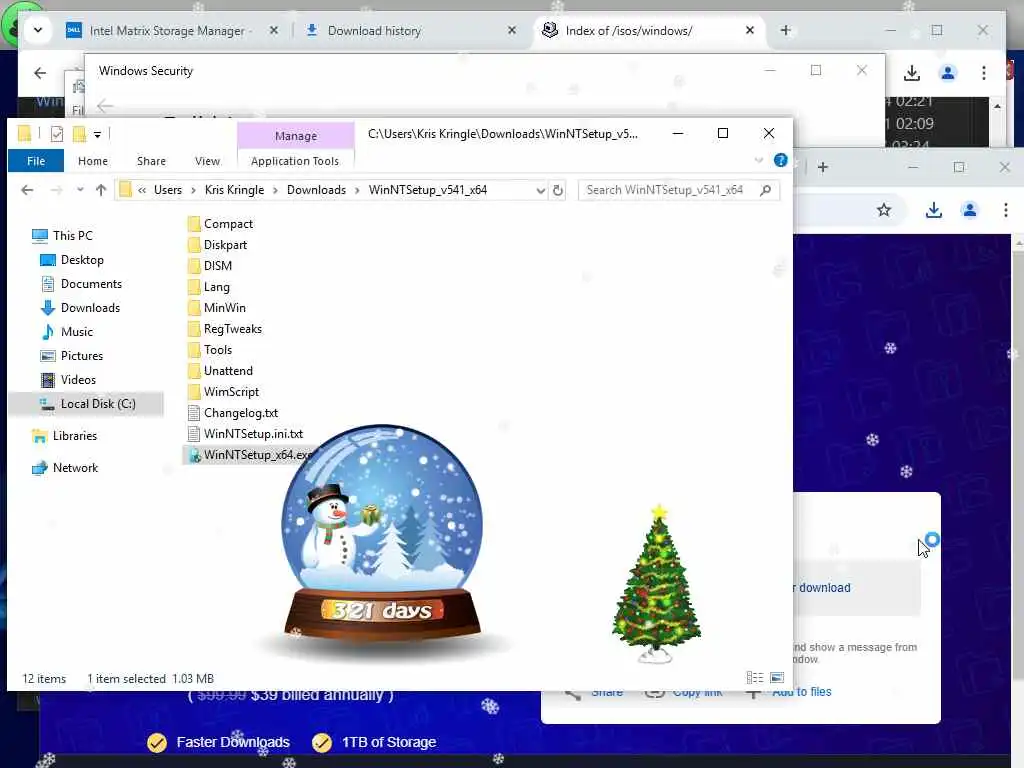The image size is (1024, 768).
Task: Open the DISM folder
Action: pyautogui.click(x=210, y=266)
